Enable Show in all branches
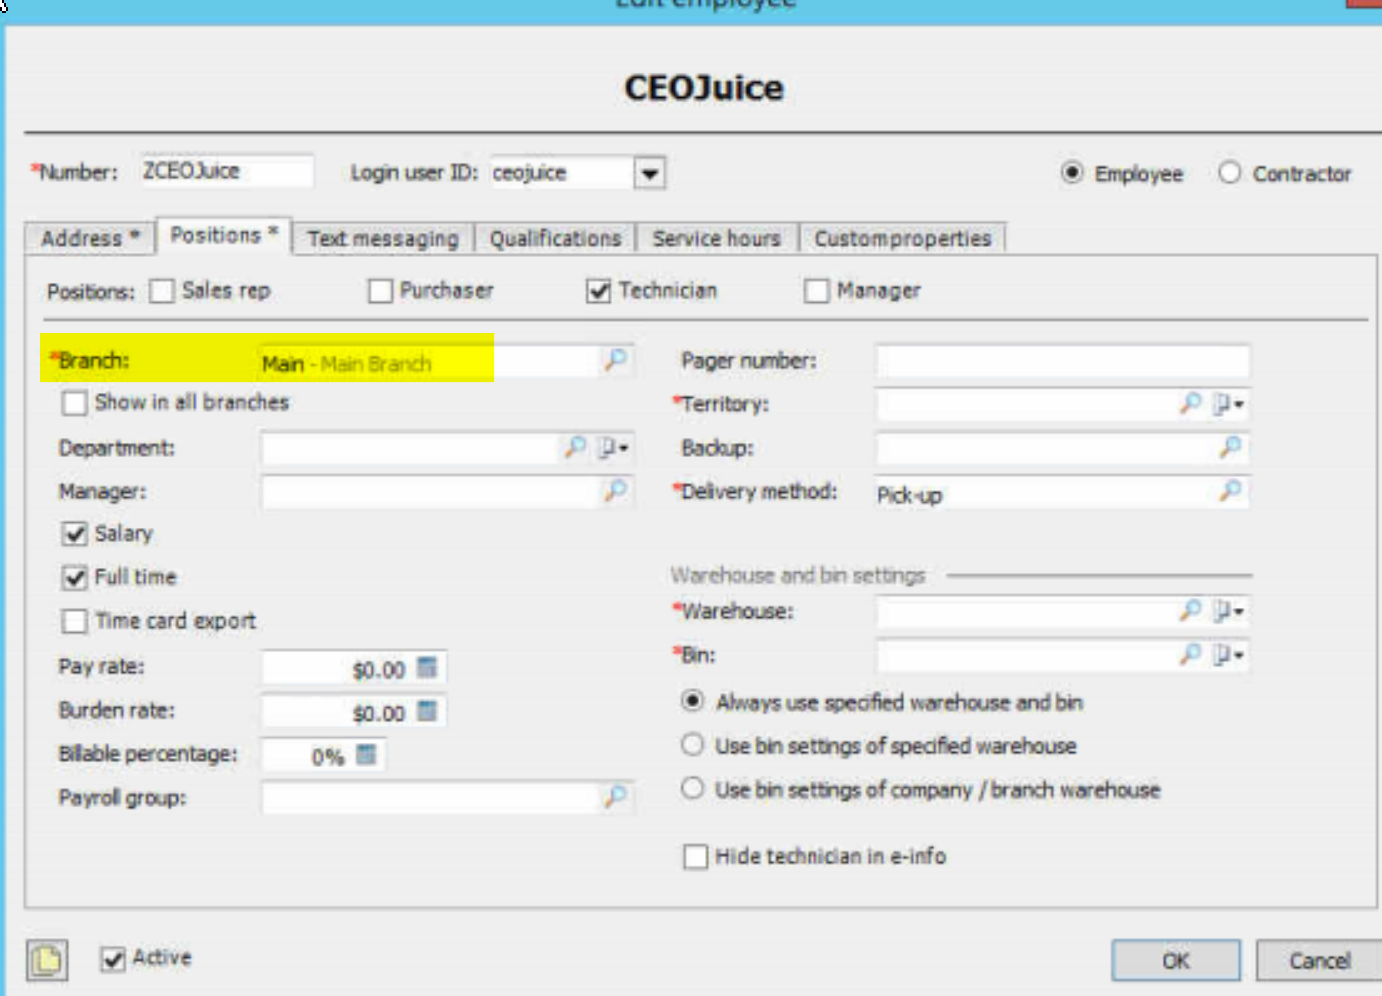 coord(74,403)
